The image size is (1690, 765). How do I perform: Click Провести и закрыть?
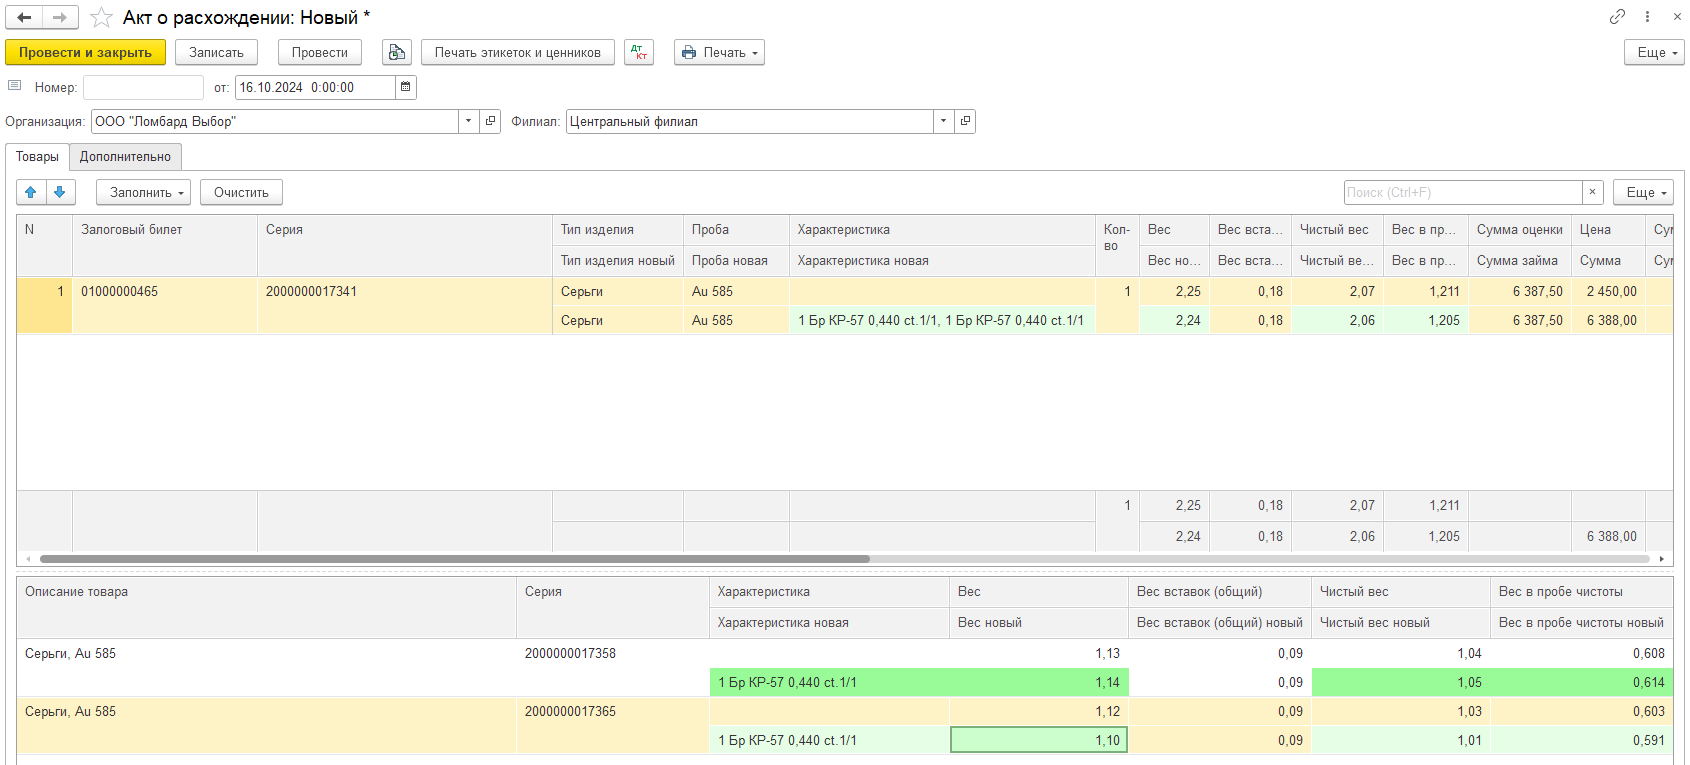85,53
